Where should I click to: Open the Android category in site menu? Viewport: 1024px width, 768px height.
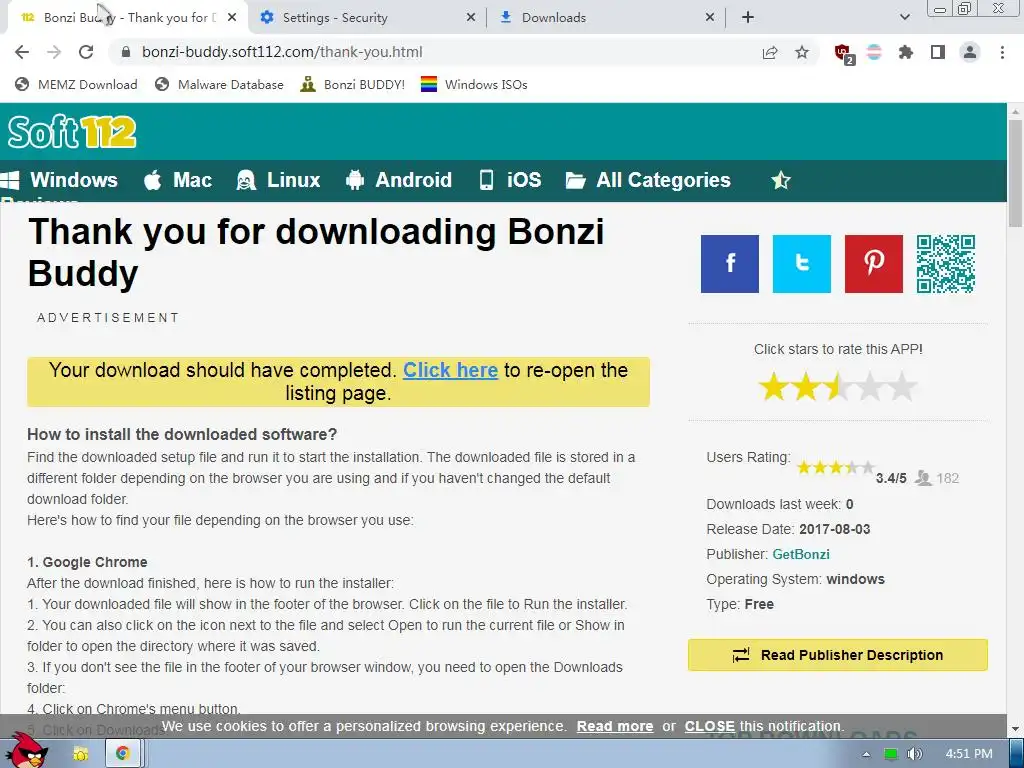(x=399, y=180)
